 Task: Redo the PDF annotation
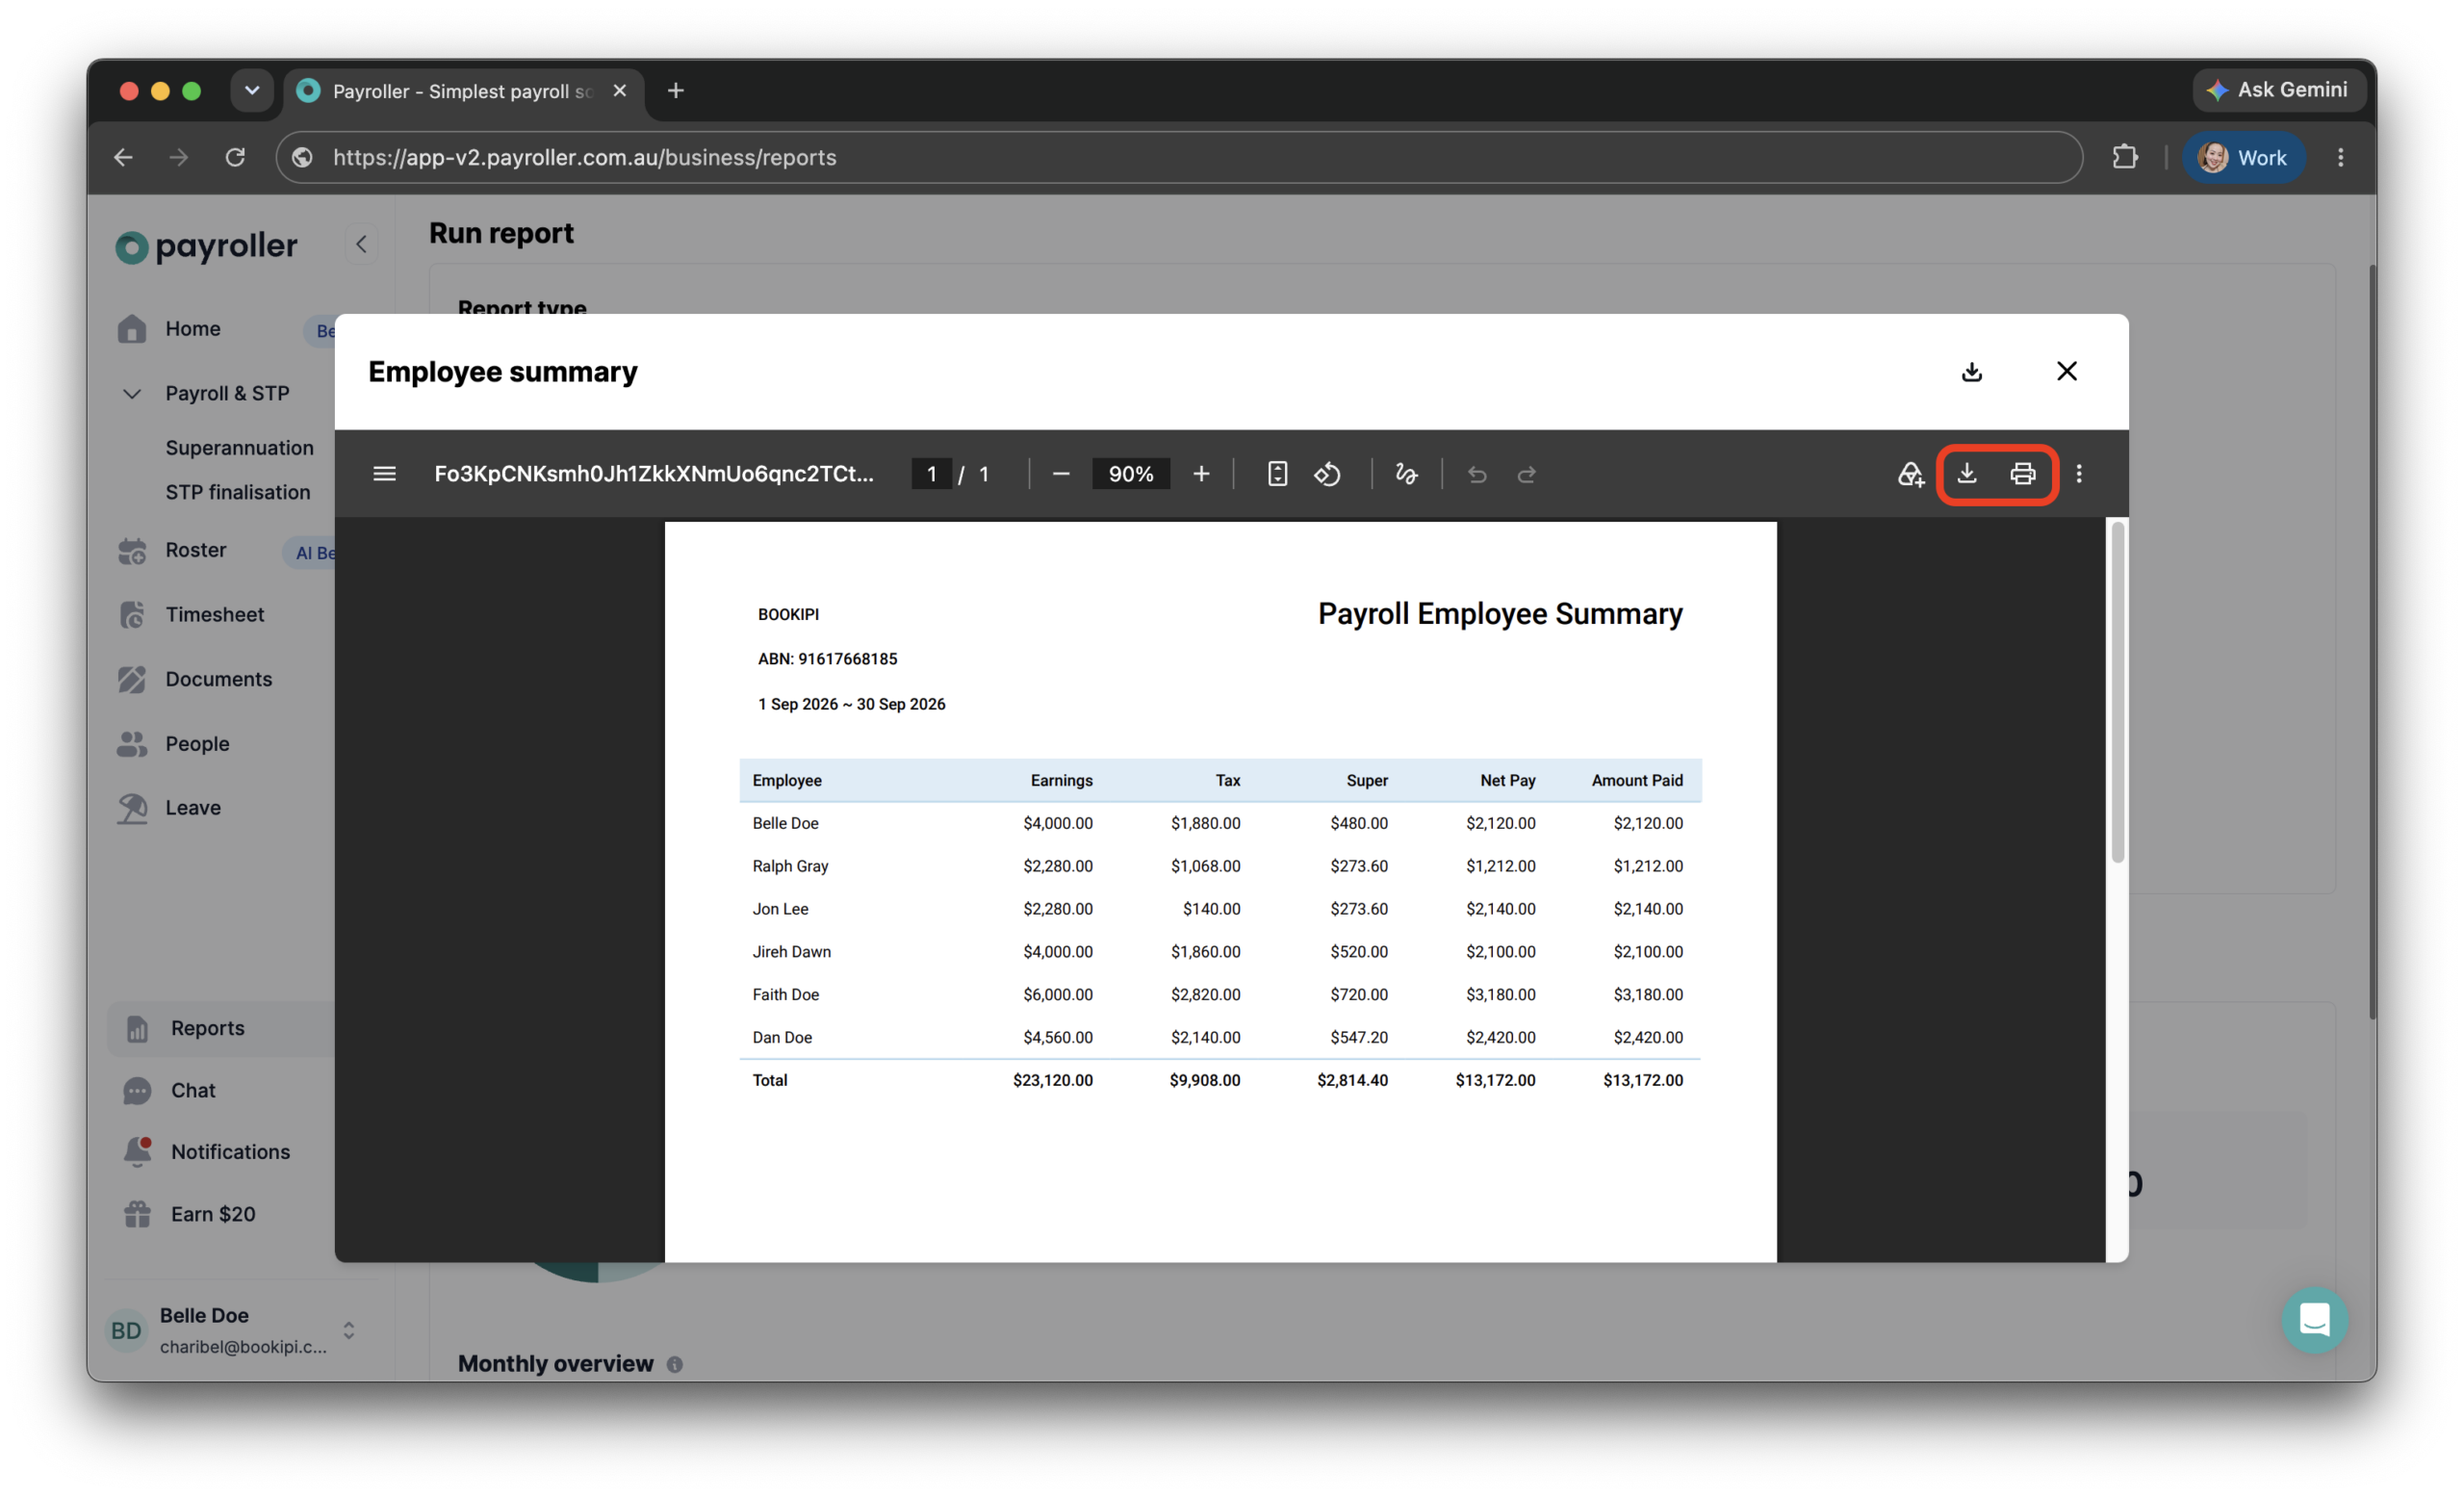pos(1526,474)
